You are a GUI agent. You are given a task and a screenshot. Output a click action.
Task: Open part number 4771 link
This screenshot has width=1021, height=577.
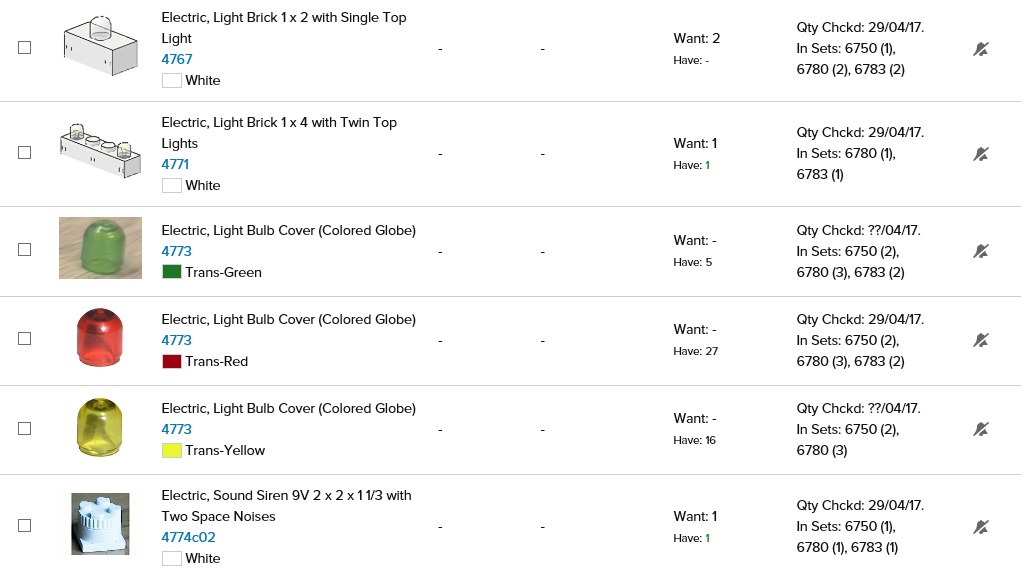pos(176,164)
